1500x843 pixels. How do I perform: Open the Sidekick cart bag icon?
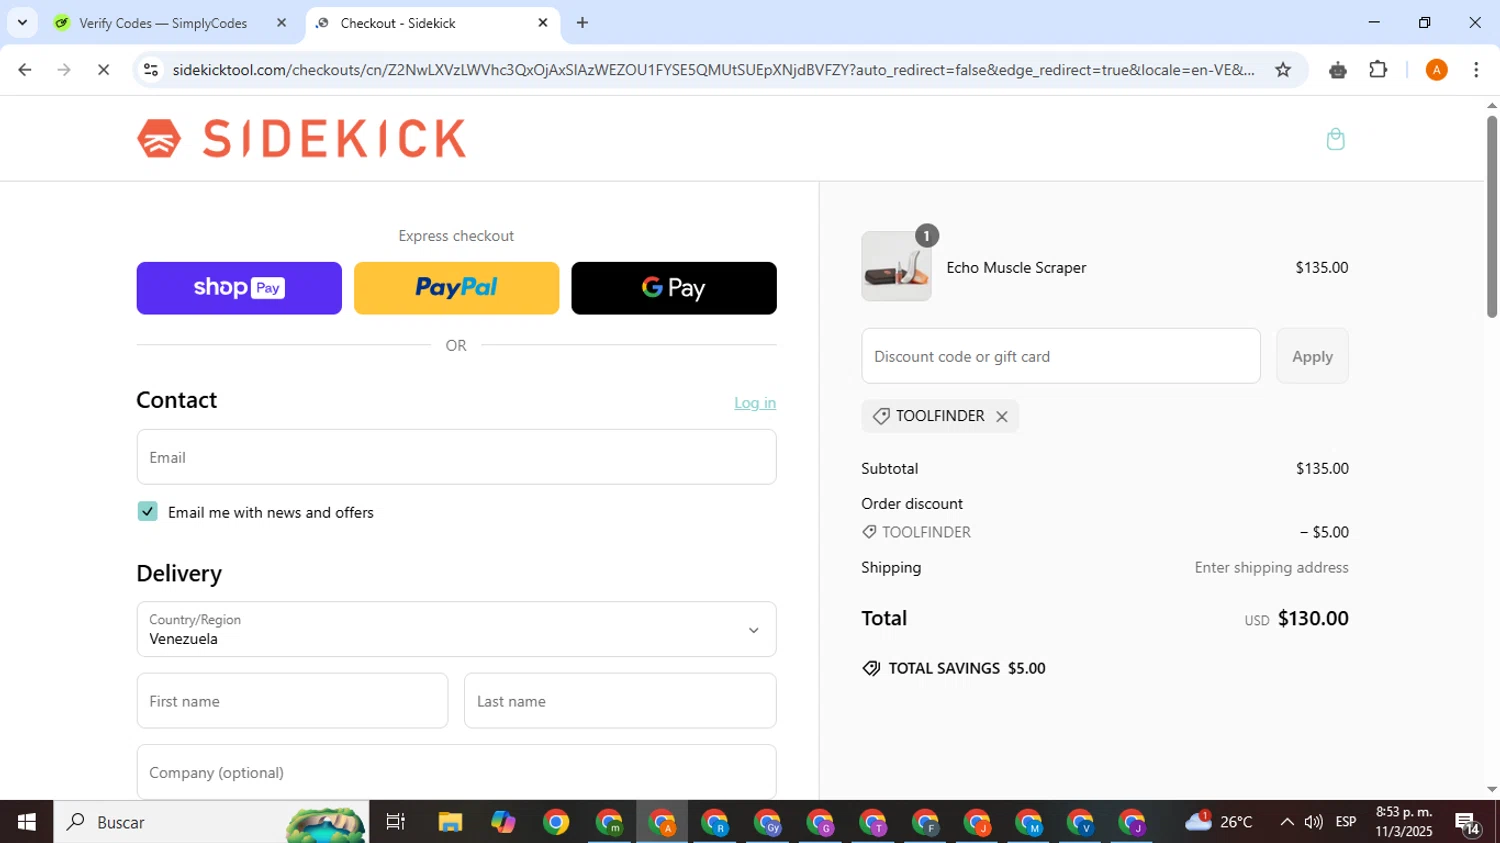[1335, 139]
